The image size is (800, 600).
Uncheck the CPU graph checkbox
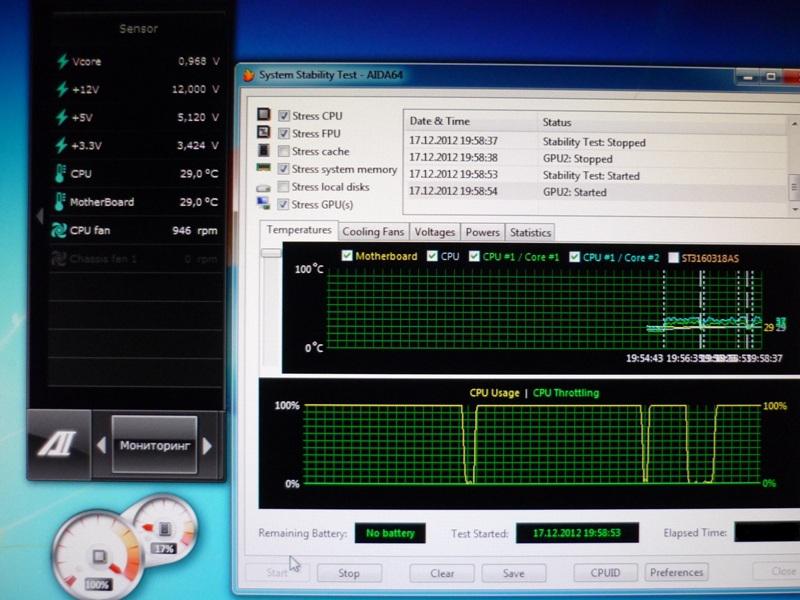pos(432,256)
